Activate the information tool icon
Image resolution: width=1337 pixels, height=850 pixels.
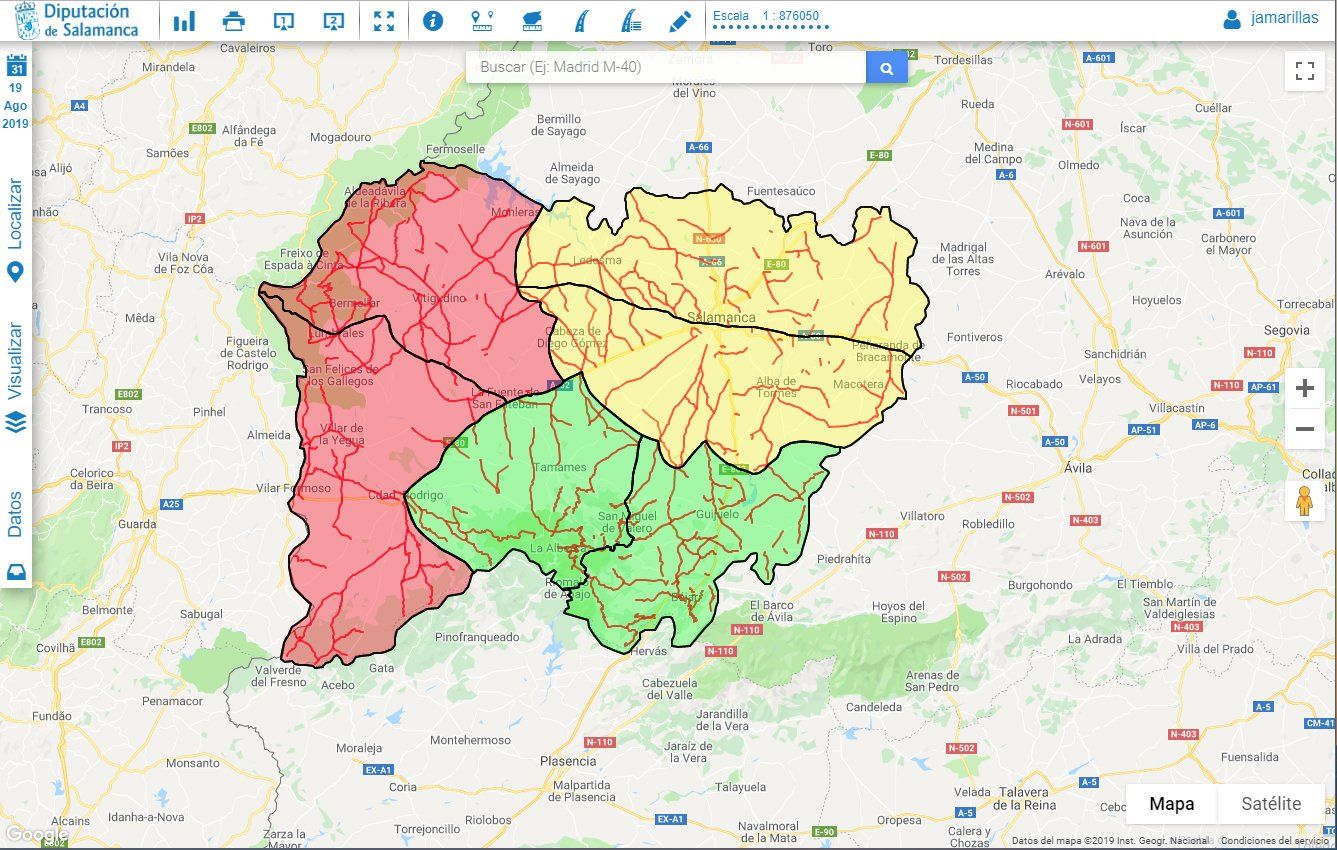433,21
